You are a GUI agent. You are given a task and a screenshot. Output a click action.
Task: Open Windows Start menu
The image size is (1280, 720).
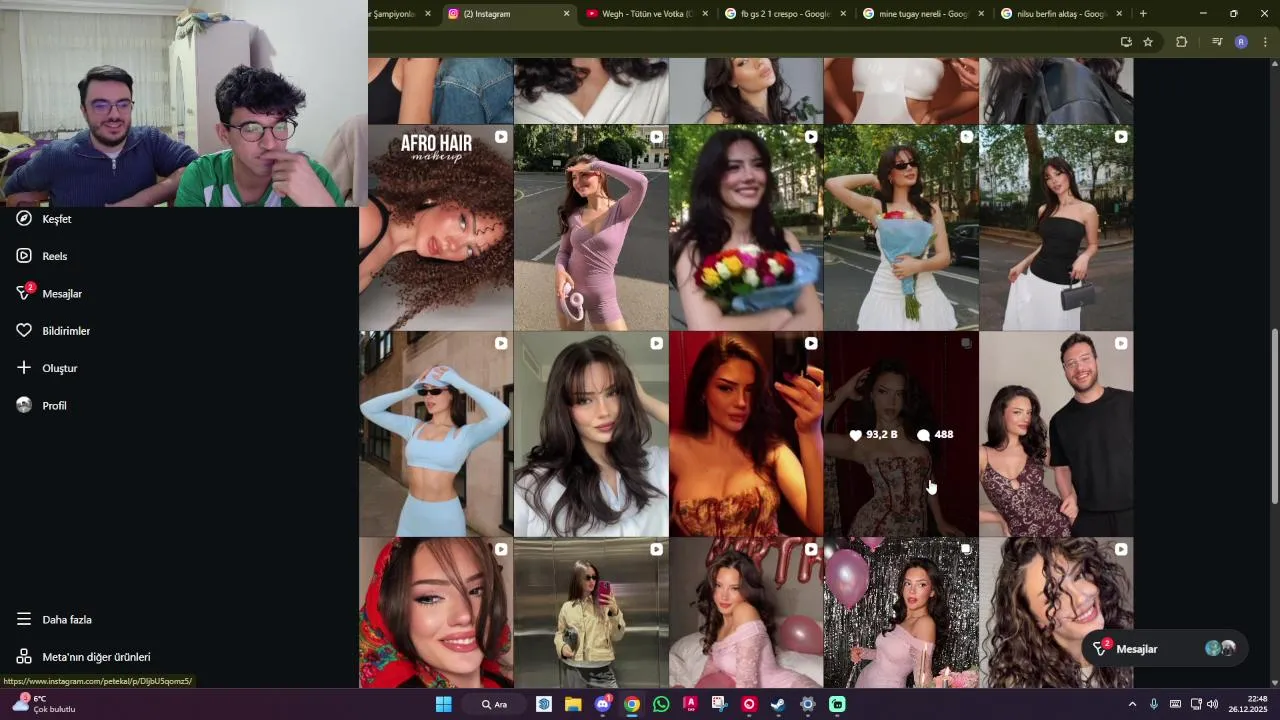coord(443,704)
